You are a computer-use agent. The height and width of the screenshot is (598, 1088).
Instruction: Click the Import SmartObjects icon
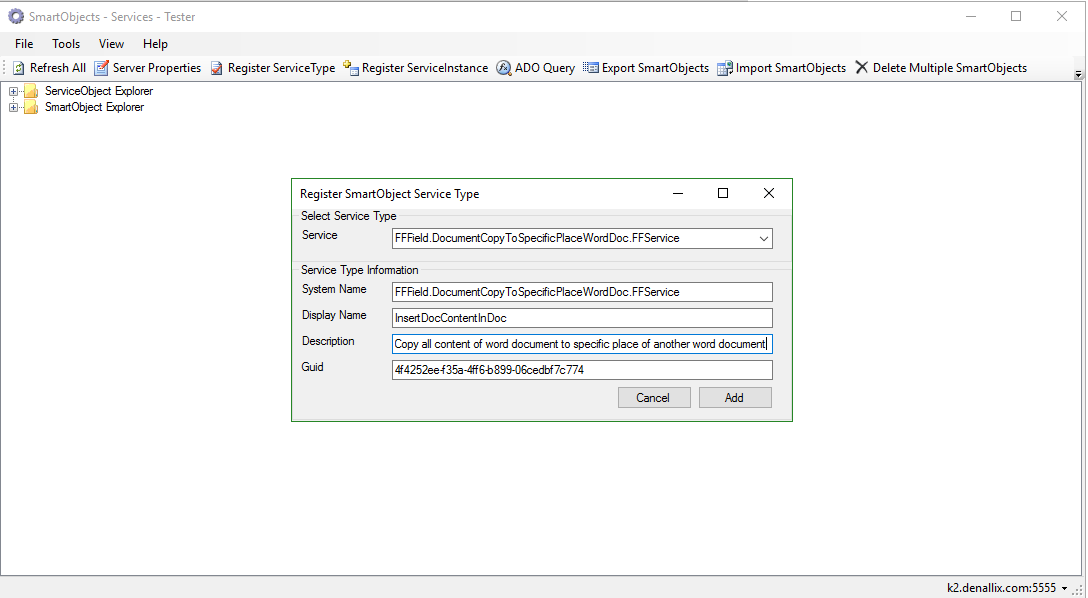pos(725,68)
